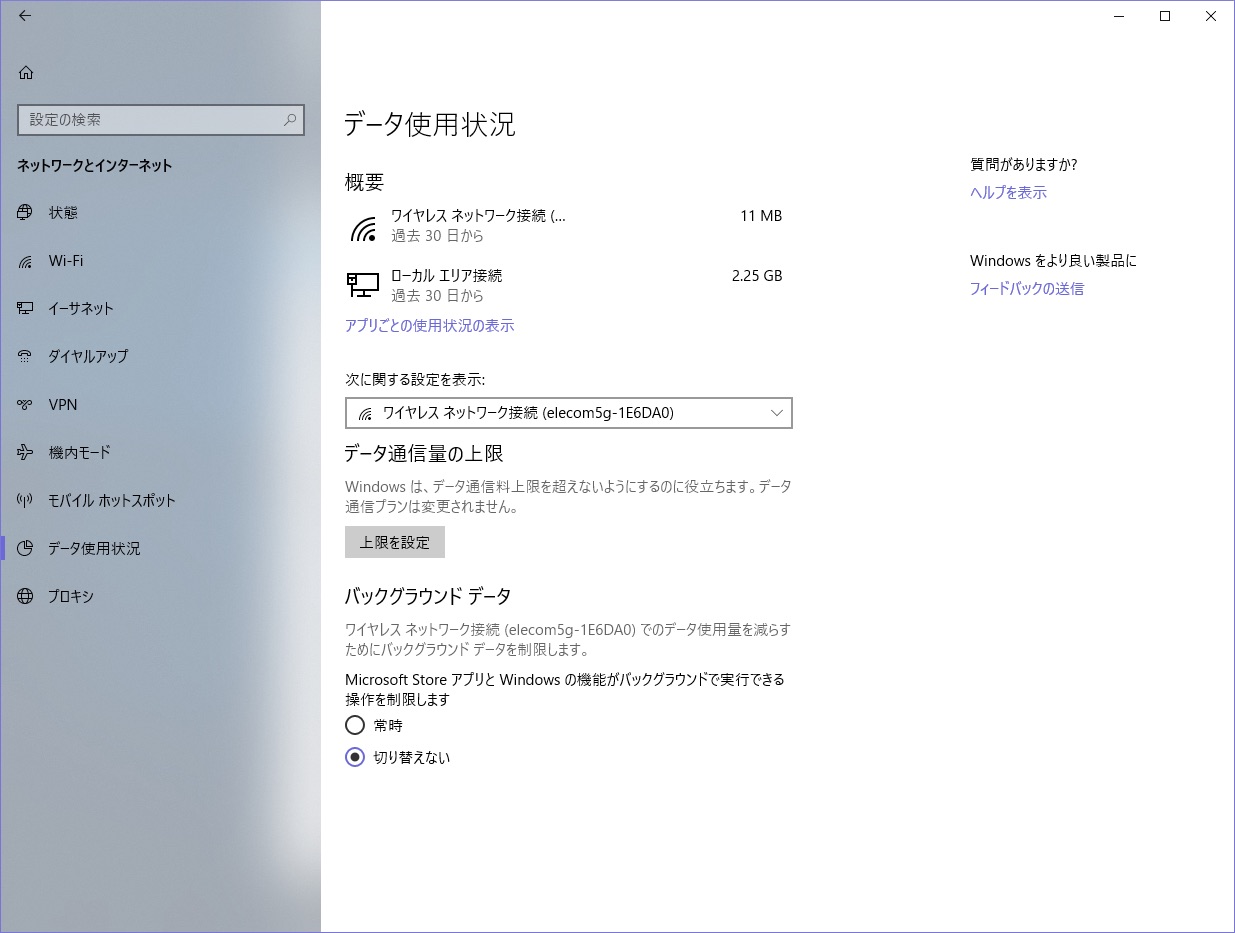Click データ通信量の上限 heading

tap(424, 453)
